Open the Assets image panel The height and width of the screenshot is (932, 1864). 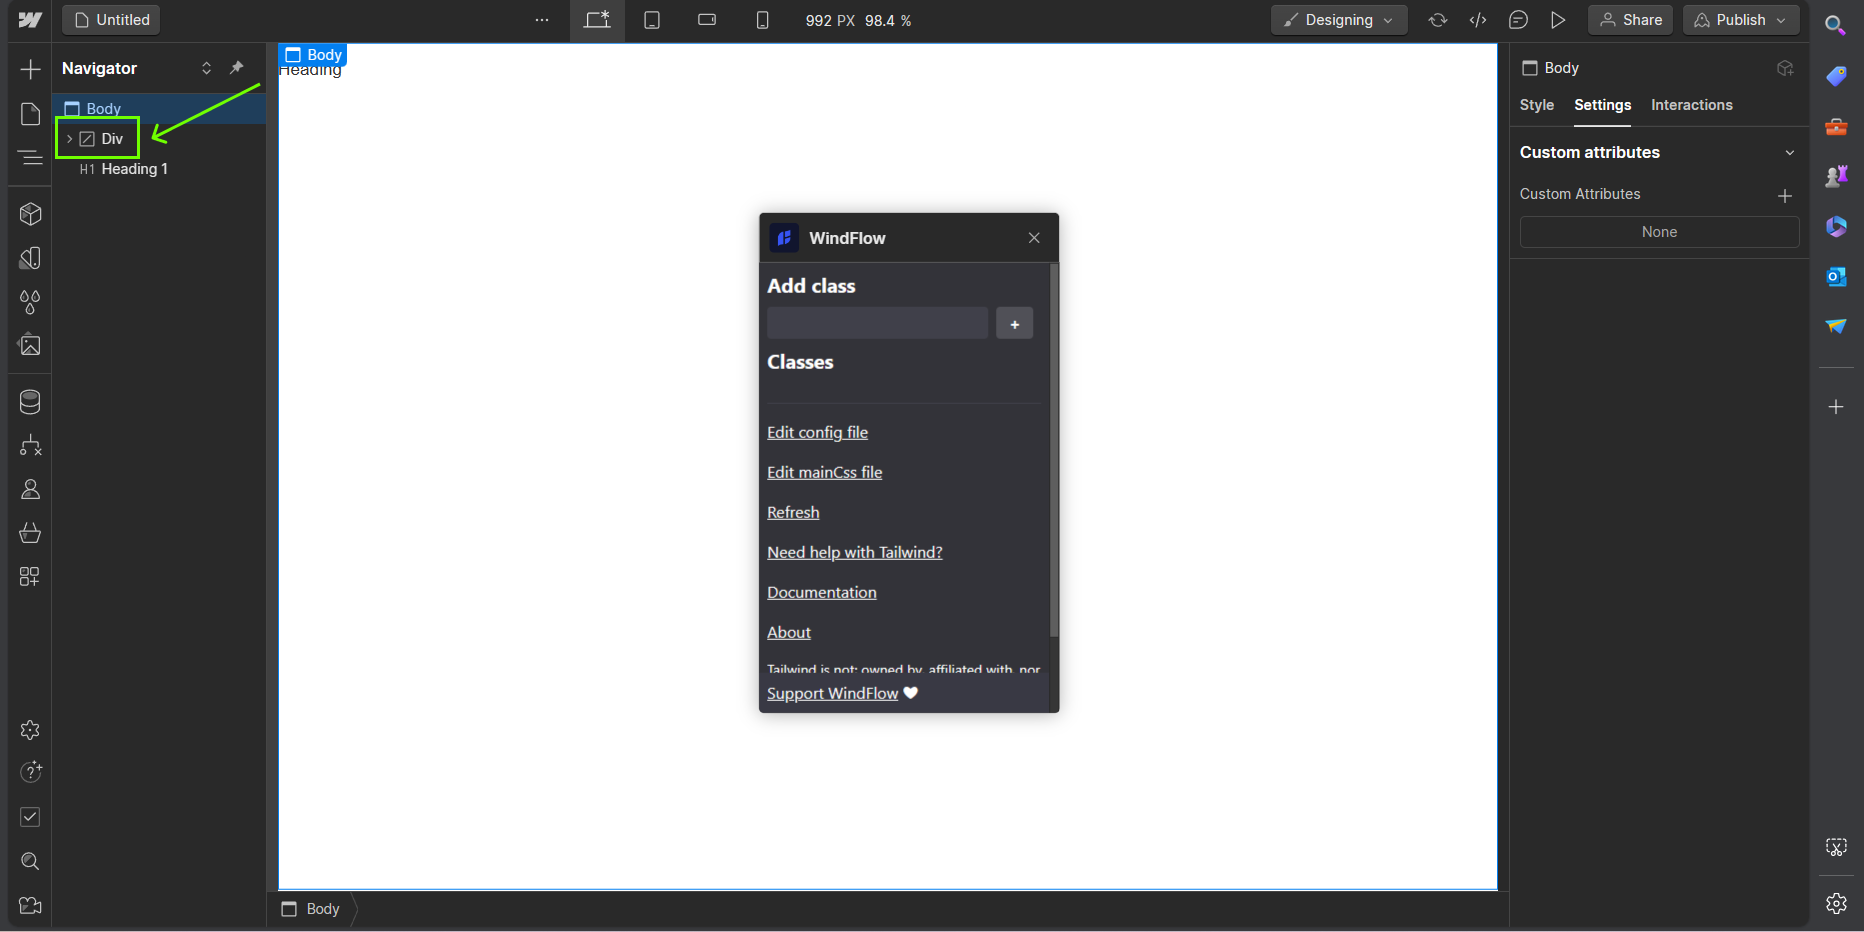30,346
